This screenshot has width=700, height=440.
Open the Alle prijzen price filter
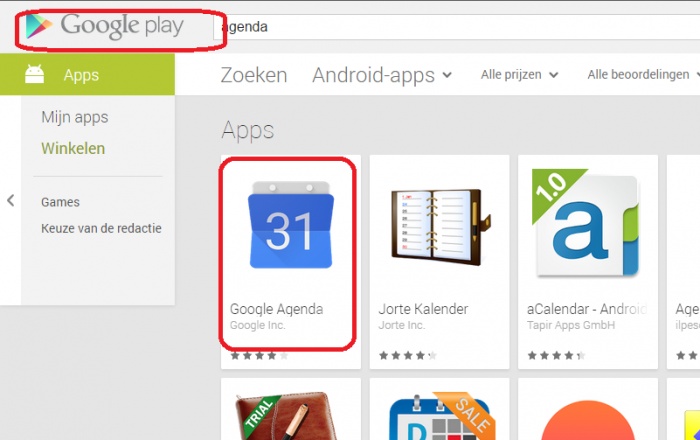coord(519,75)
